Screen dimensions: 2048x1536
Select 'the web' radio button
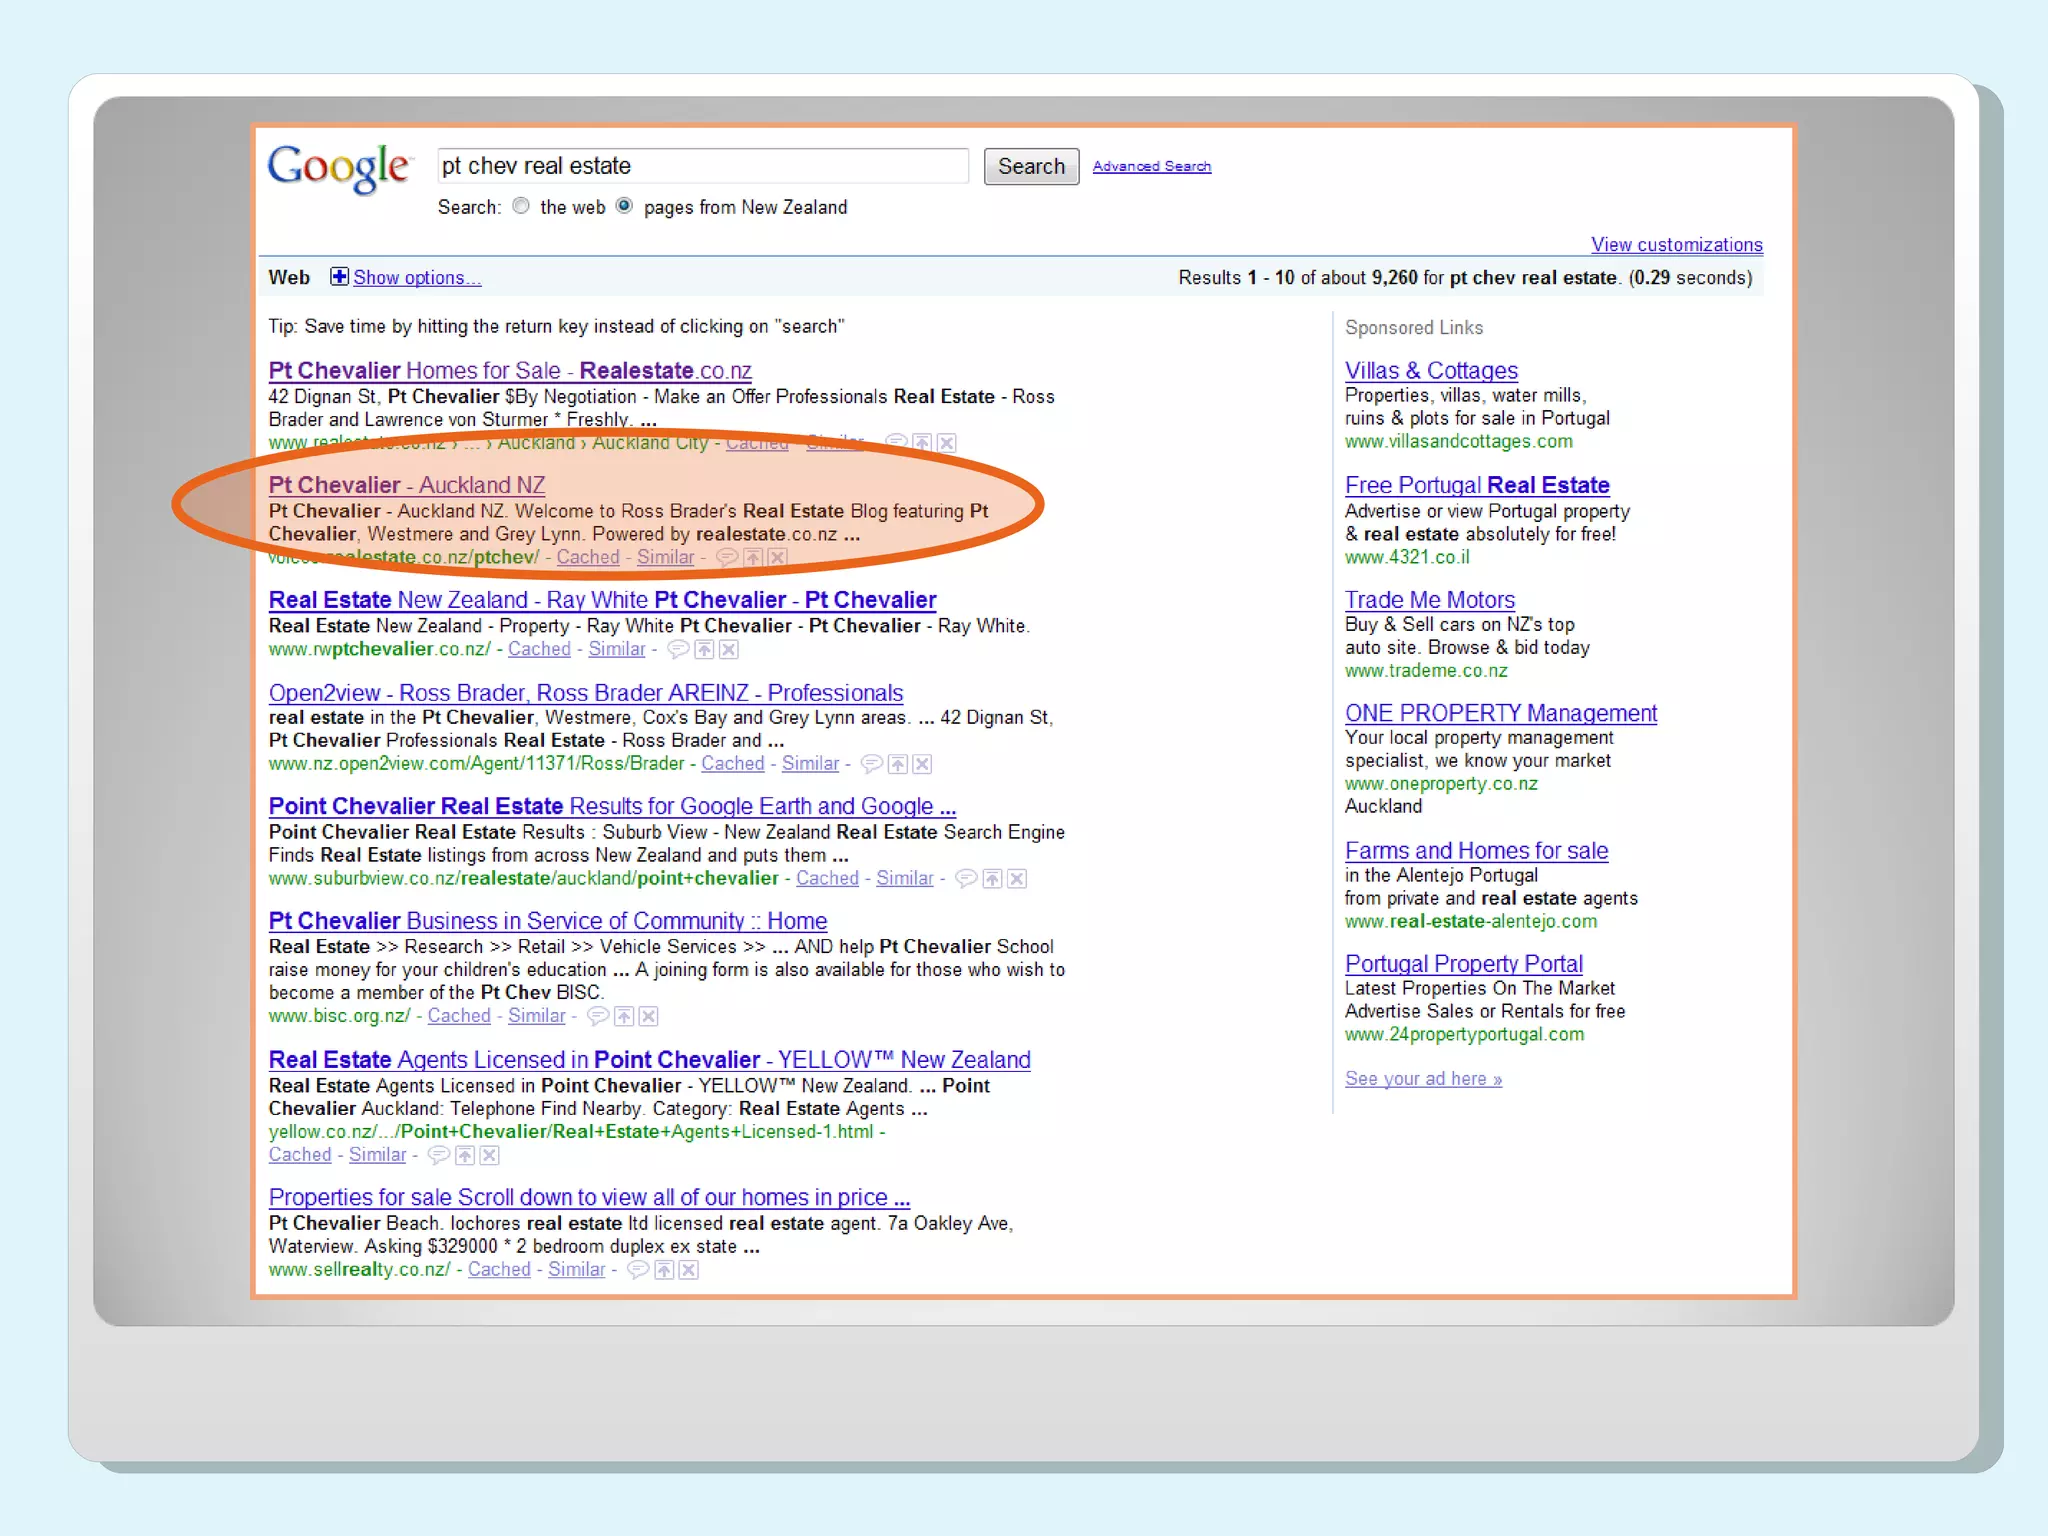coord(521,206)
